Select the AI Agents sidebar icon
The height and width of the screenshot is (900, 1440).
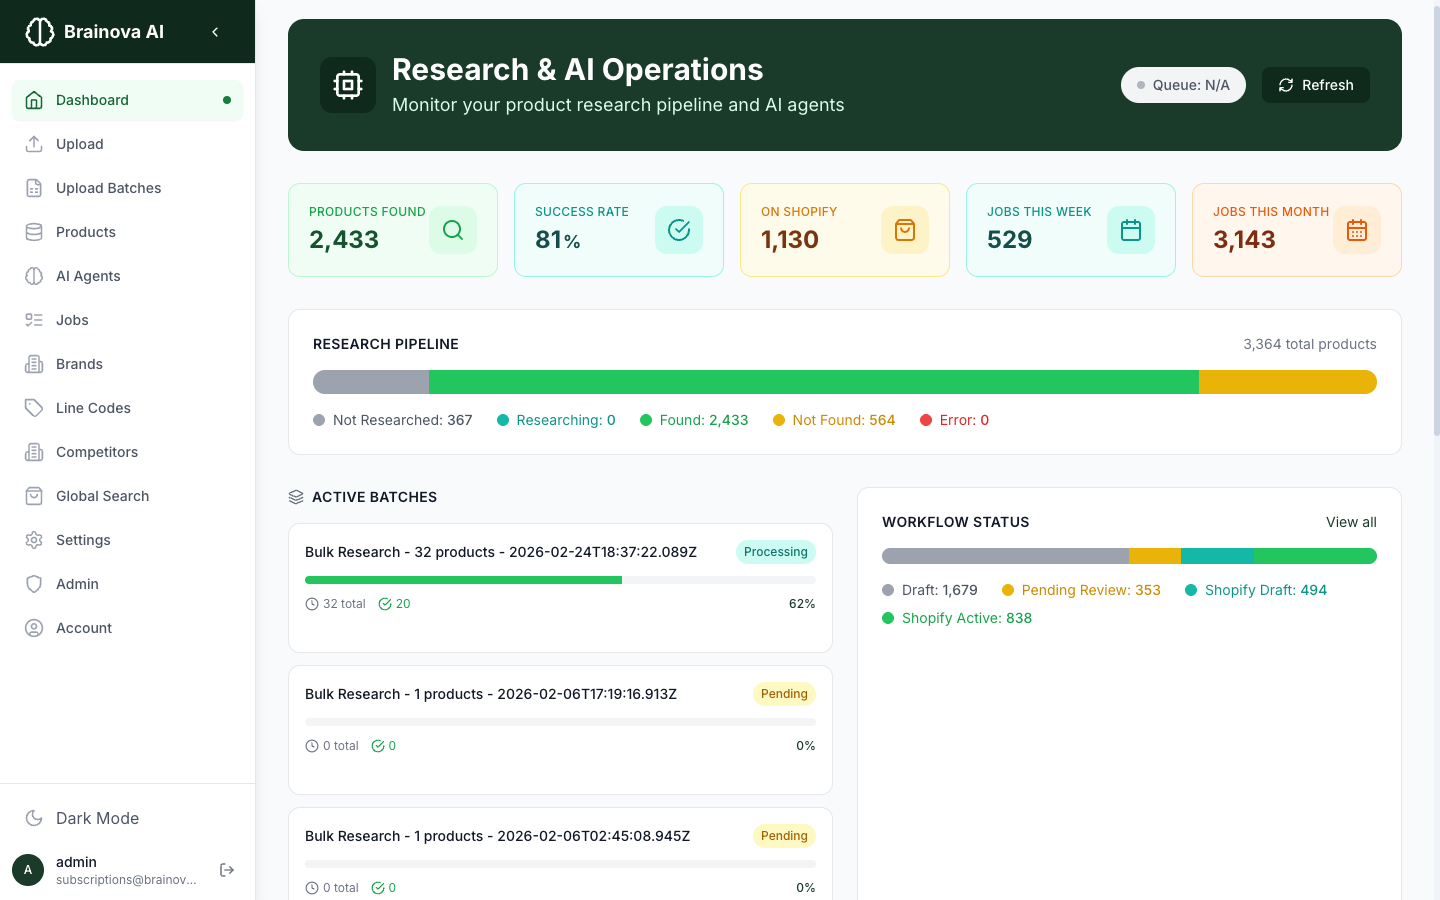click(x=33, y=276)
